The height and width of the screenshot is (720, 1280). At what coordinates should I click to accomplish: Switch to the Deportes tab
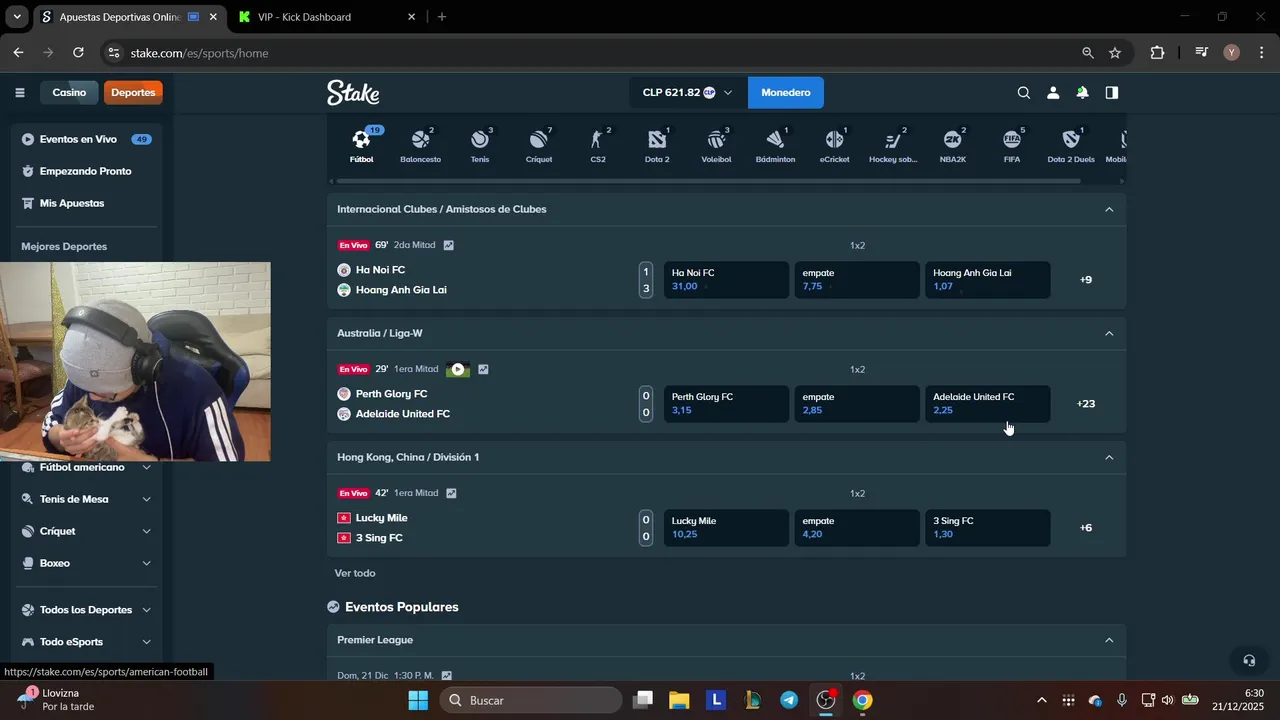pyautogui.click(x=133, y=93)
